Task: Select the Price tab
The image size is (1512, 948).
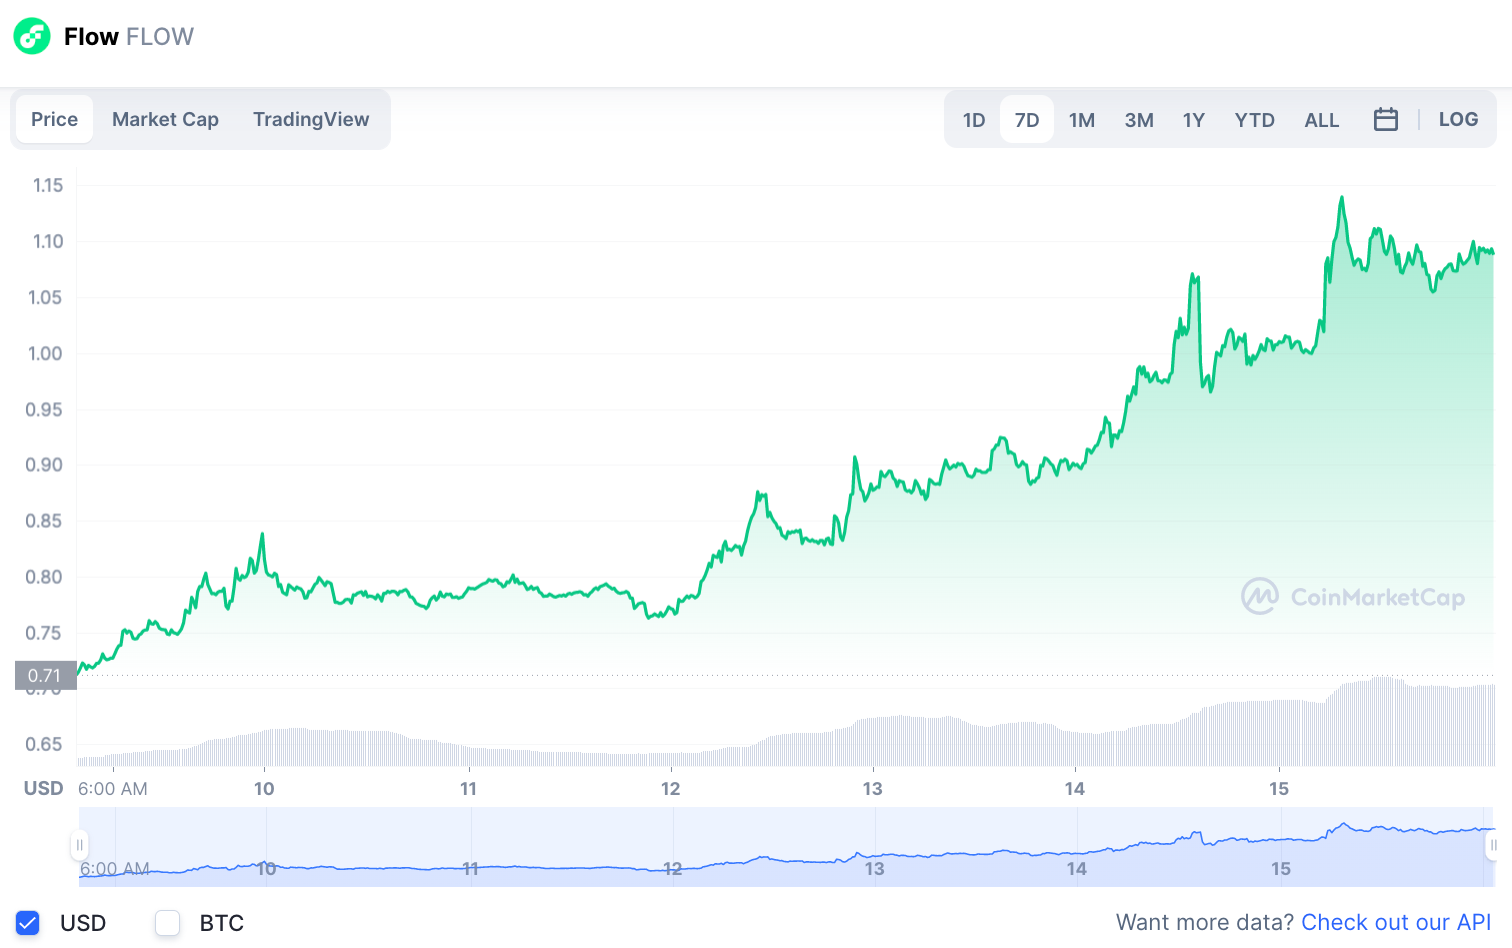Action: coord(54,119)
